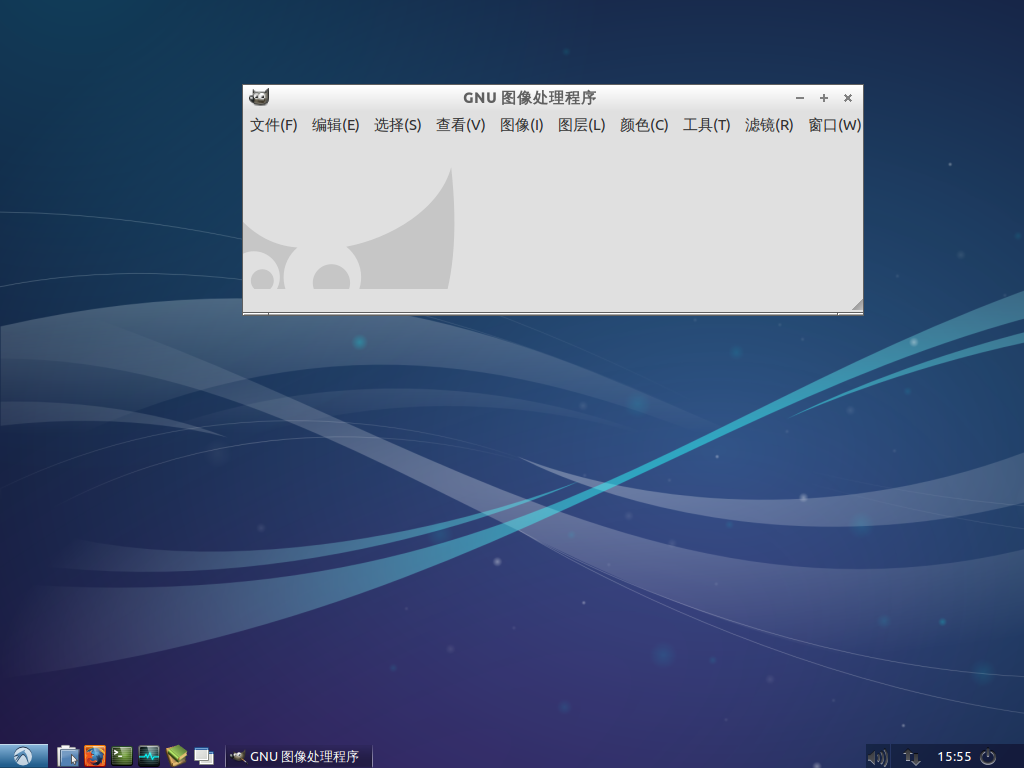Click the GIMP Wilber icon in title bar
The image size is (1024, 768).
[x=259, y=97]
